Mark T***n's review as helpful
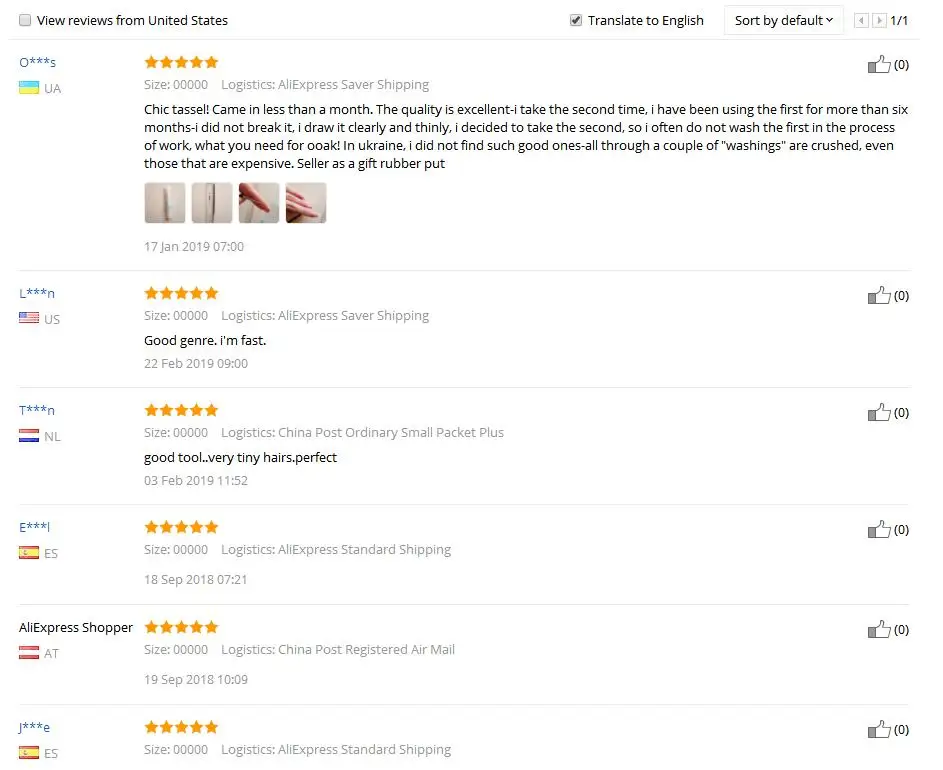The image size is (943, 770). [x=879, y=412]
